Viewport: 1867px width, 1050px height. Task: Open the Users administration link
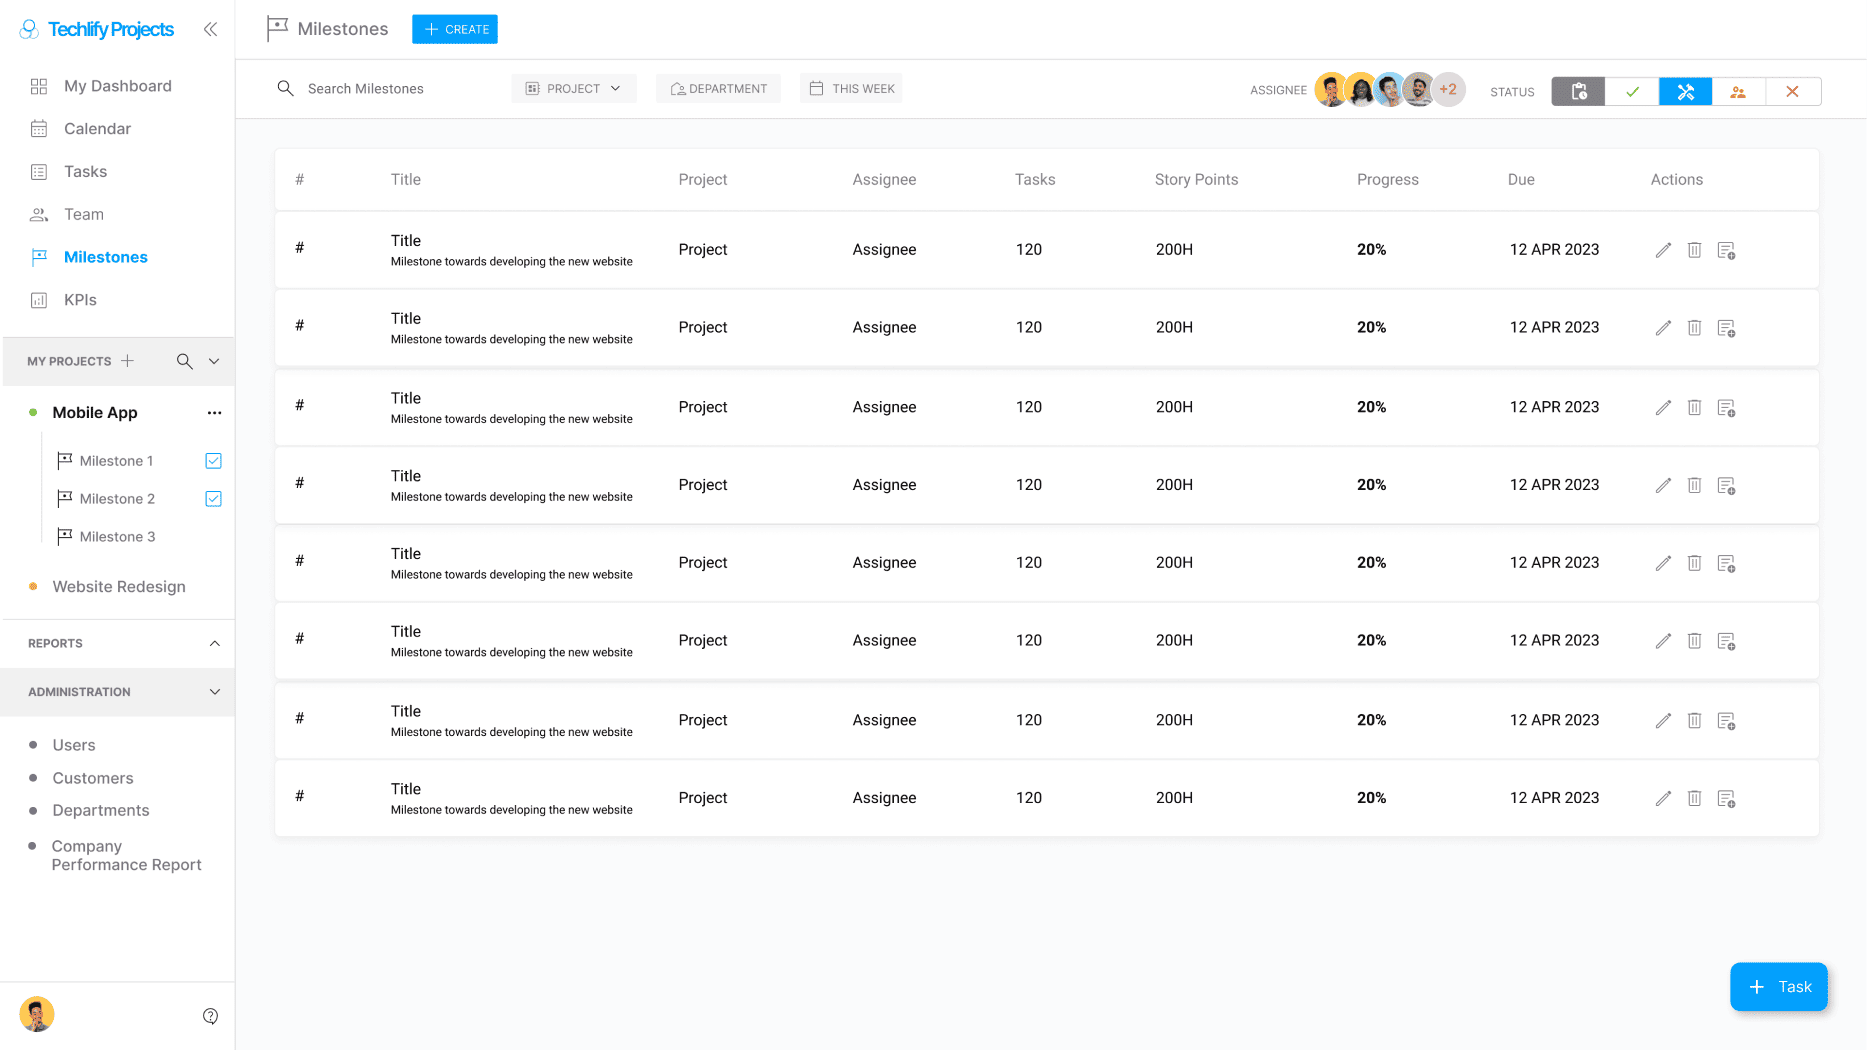pyautogui.click(x=74, y=745)
